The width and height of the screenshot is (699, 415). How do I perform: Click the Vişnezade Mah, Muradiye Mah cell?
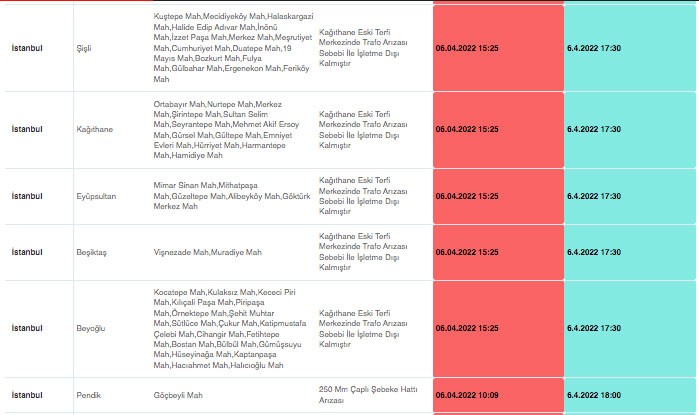tap(206, 252)
